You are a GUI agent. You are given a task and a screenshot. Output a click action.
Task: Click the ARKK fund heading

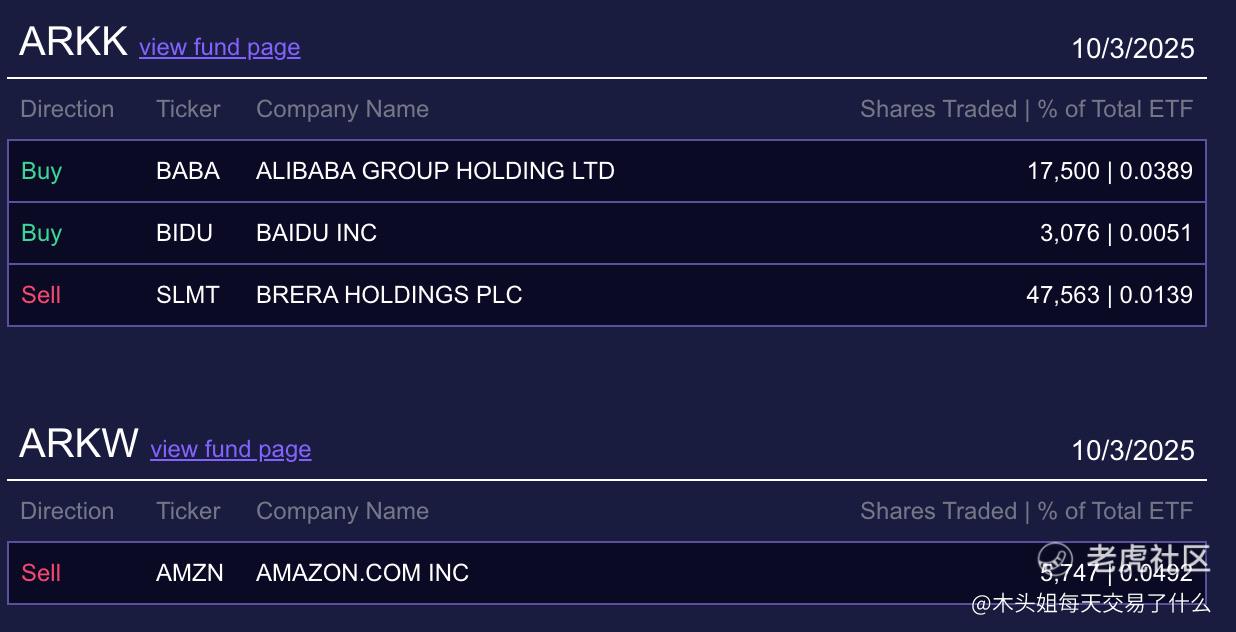coord(73,42)
